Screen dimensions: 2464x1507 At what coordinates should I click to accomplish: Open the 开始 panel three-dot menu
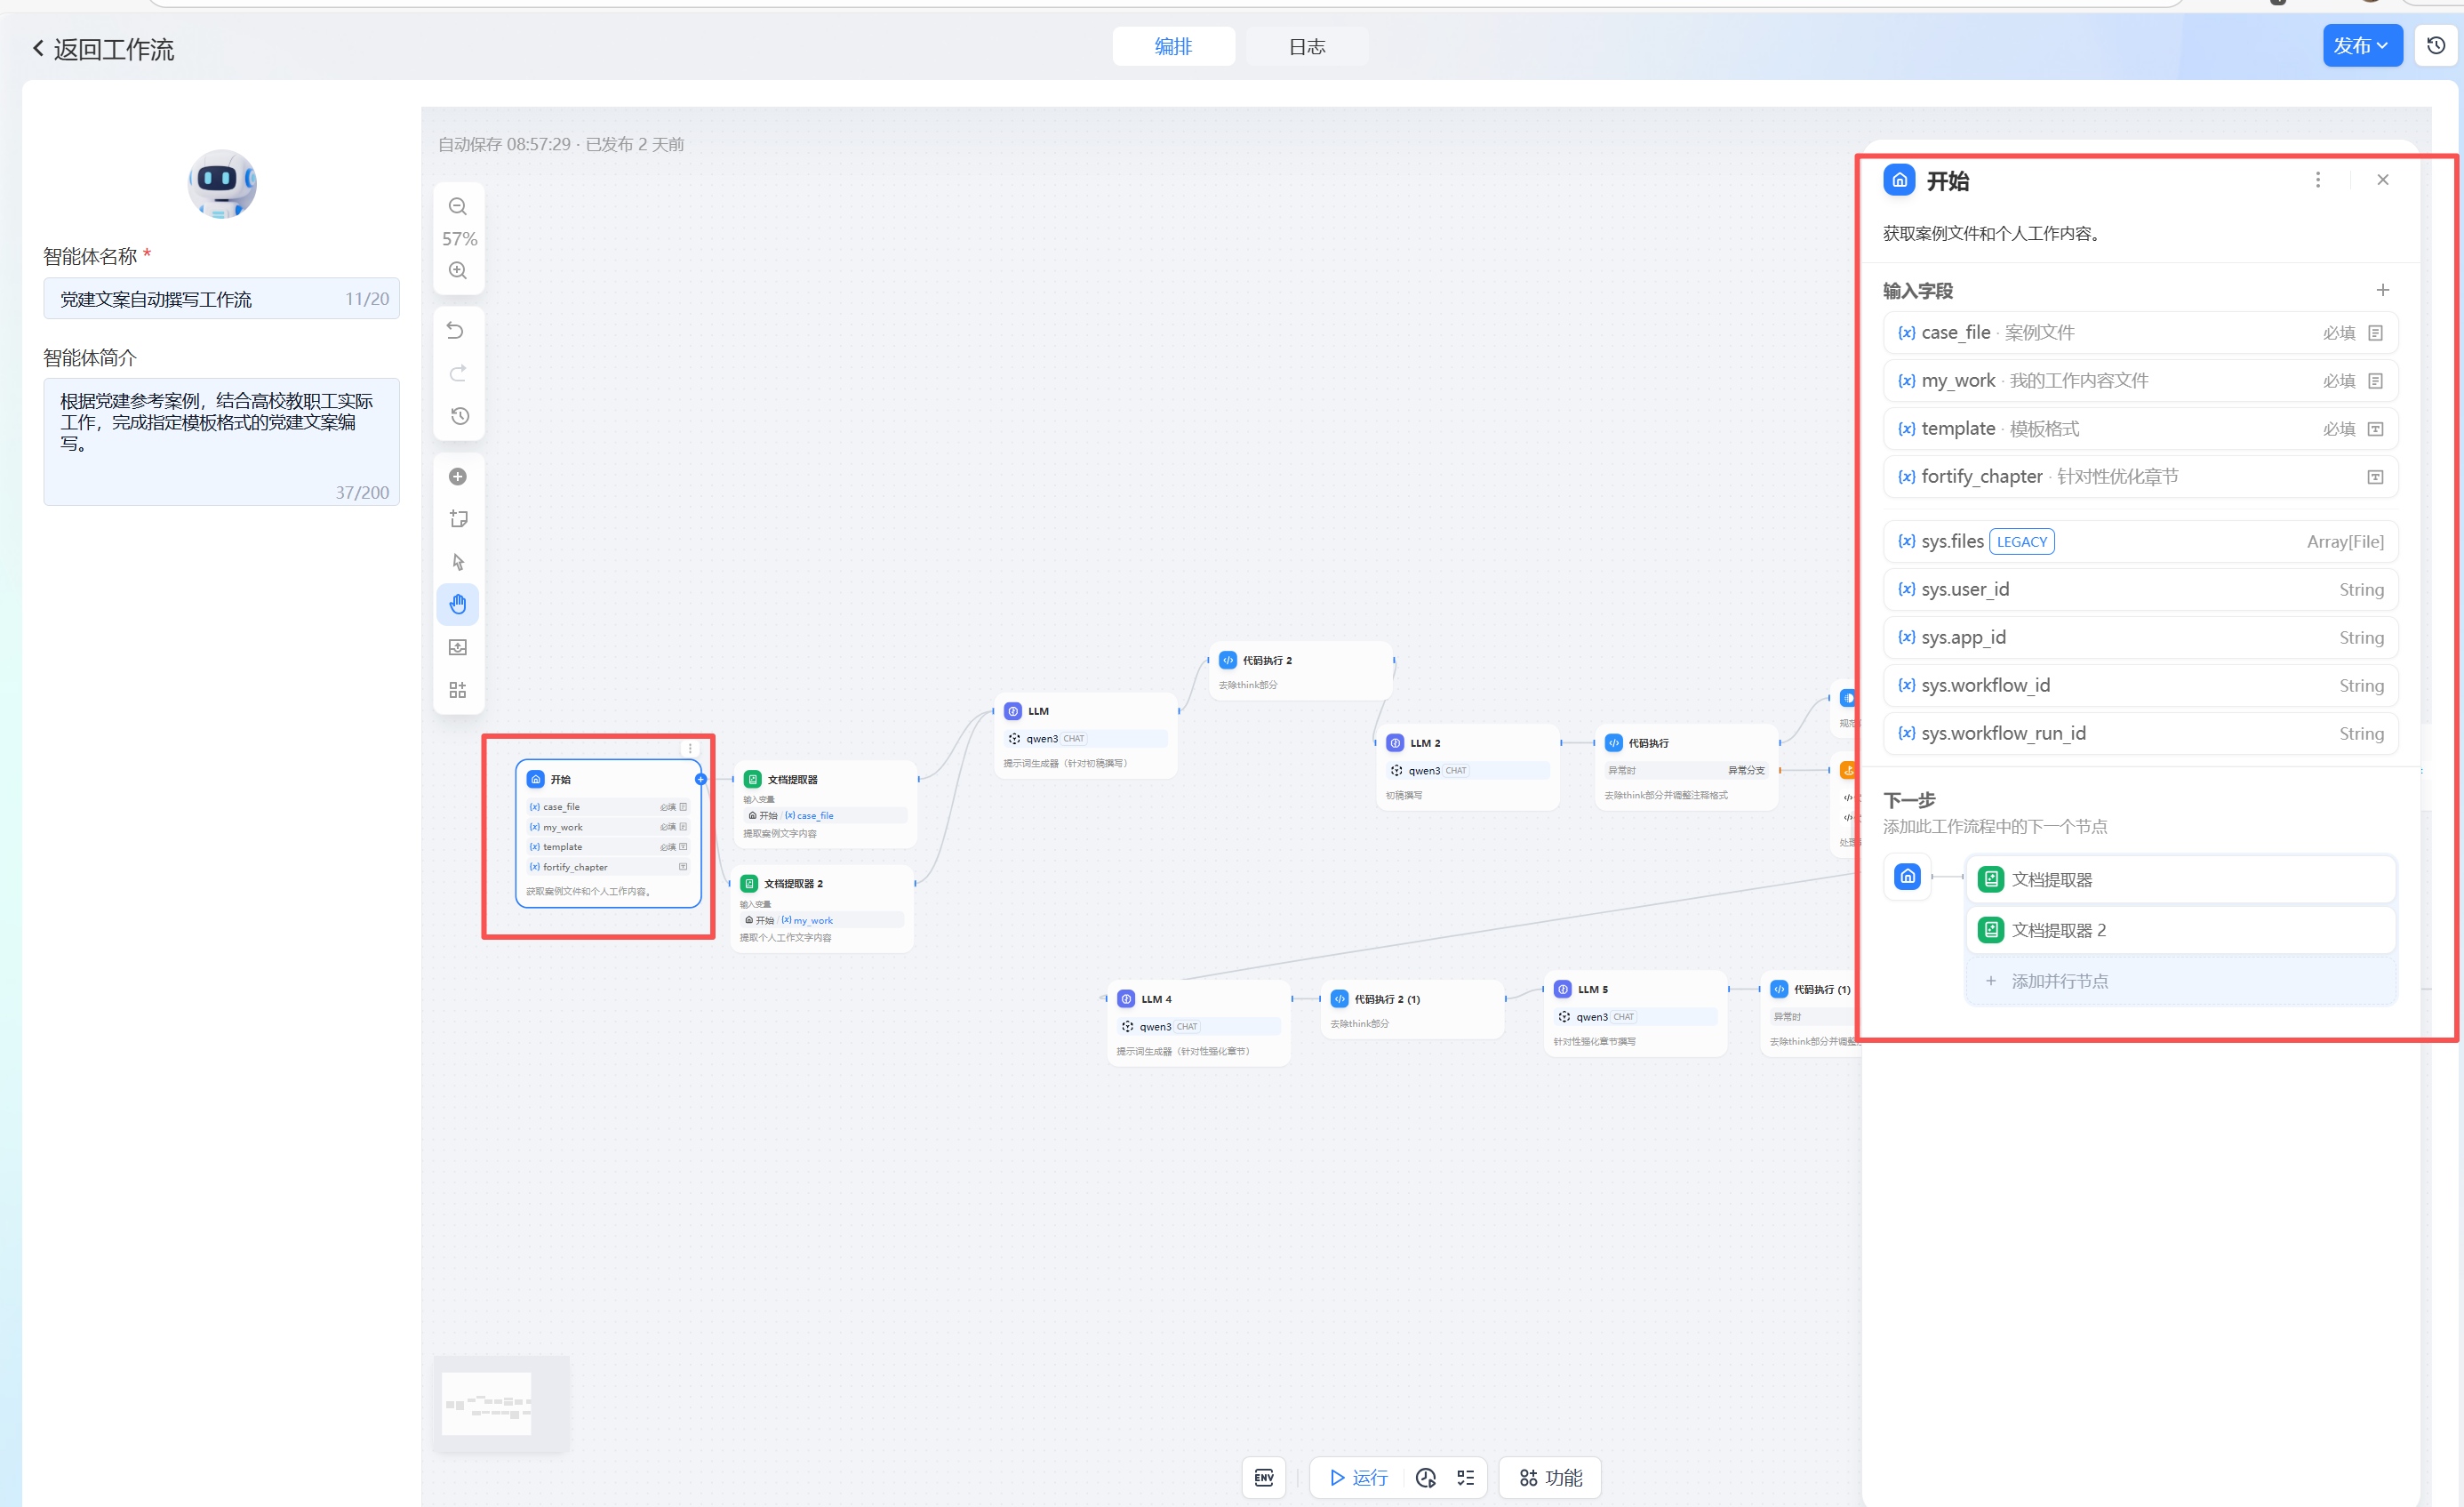(x=2318, y=180)
